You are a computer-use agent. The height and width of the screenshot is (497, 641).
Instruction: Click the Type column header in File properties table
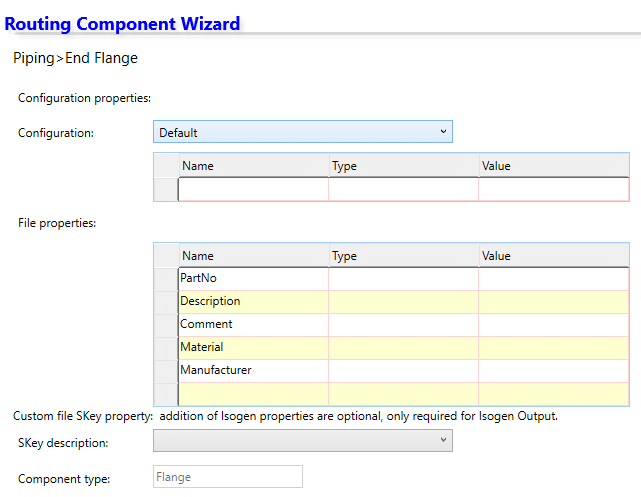[403, 255]
